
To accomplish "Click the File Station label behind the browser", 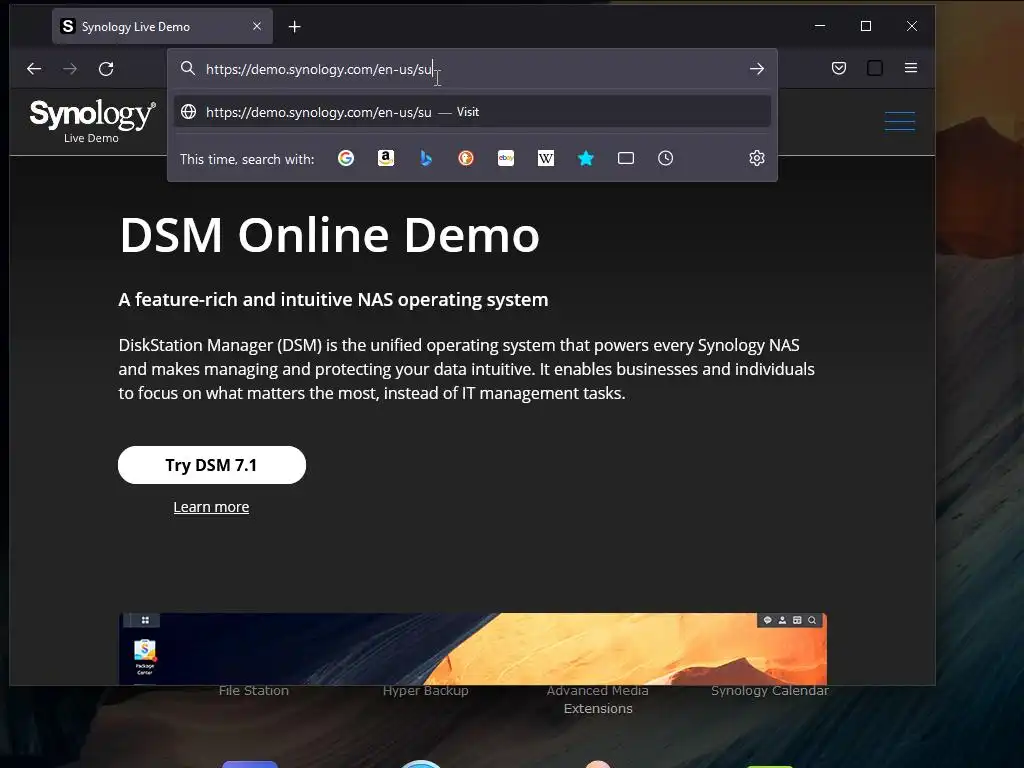I will [x=254, y=691].
